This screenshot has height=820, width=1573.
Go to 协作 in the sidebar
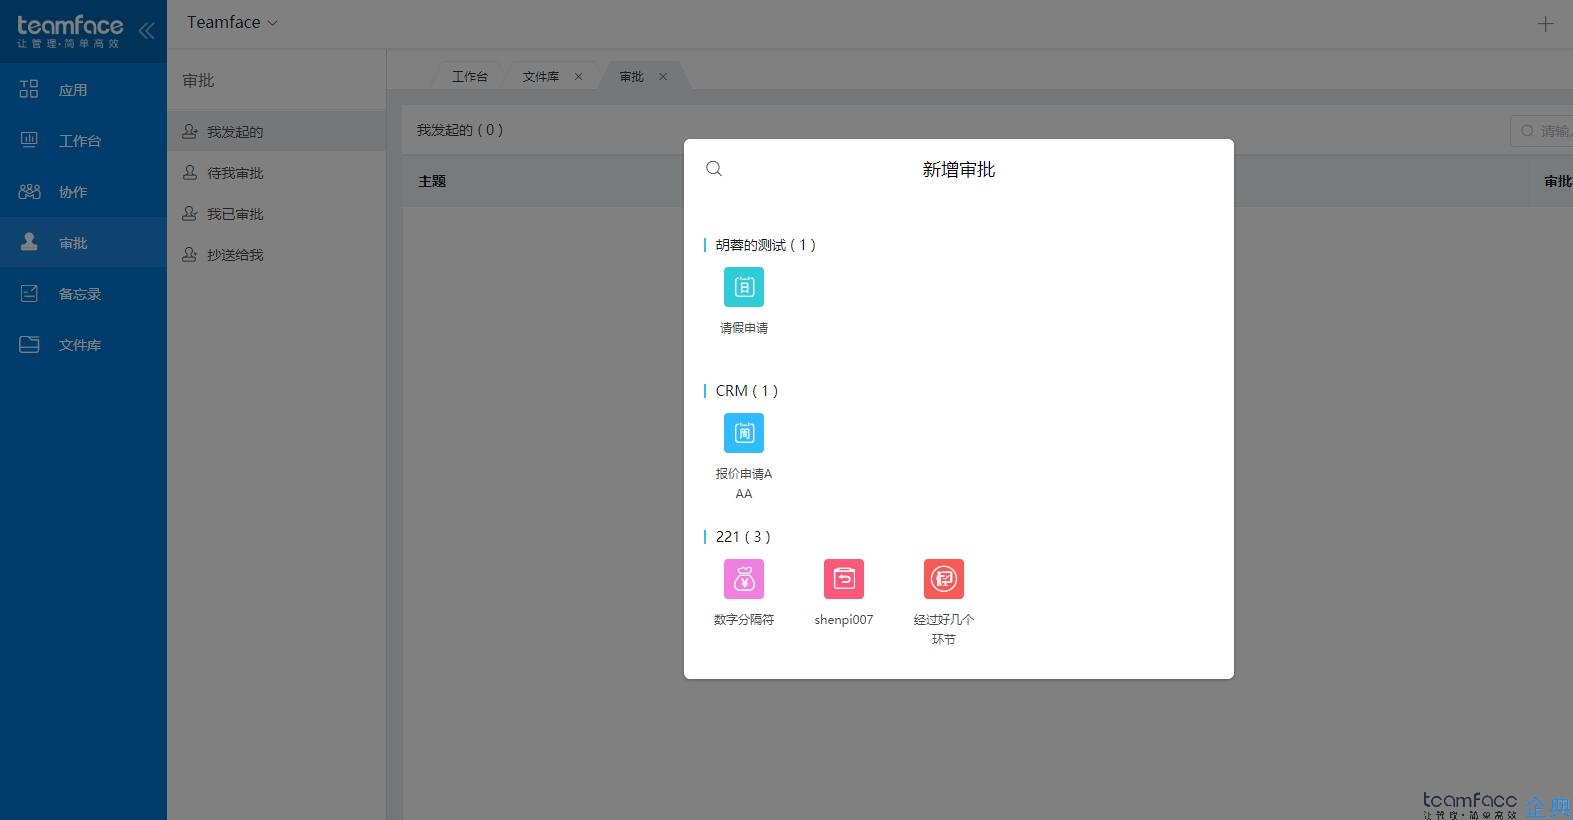coord(72,192)
